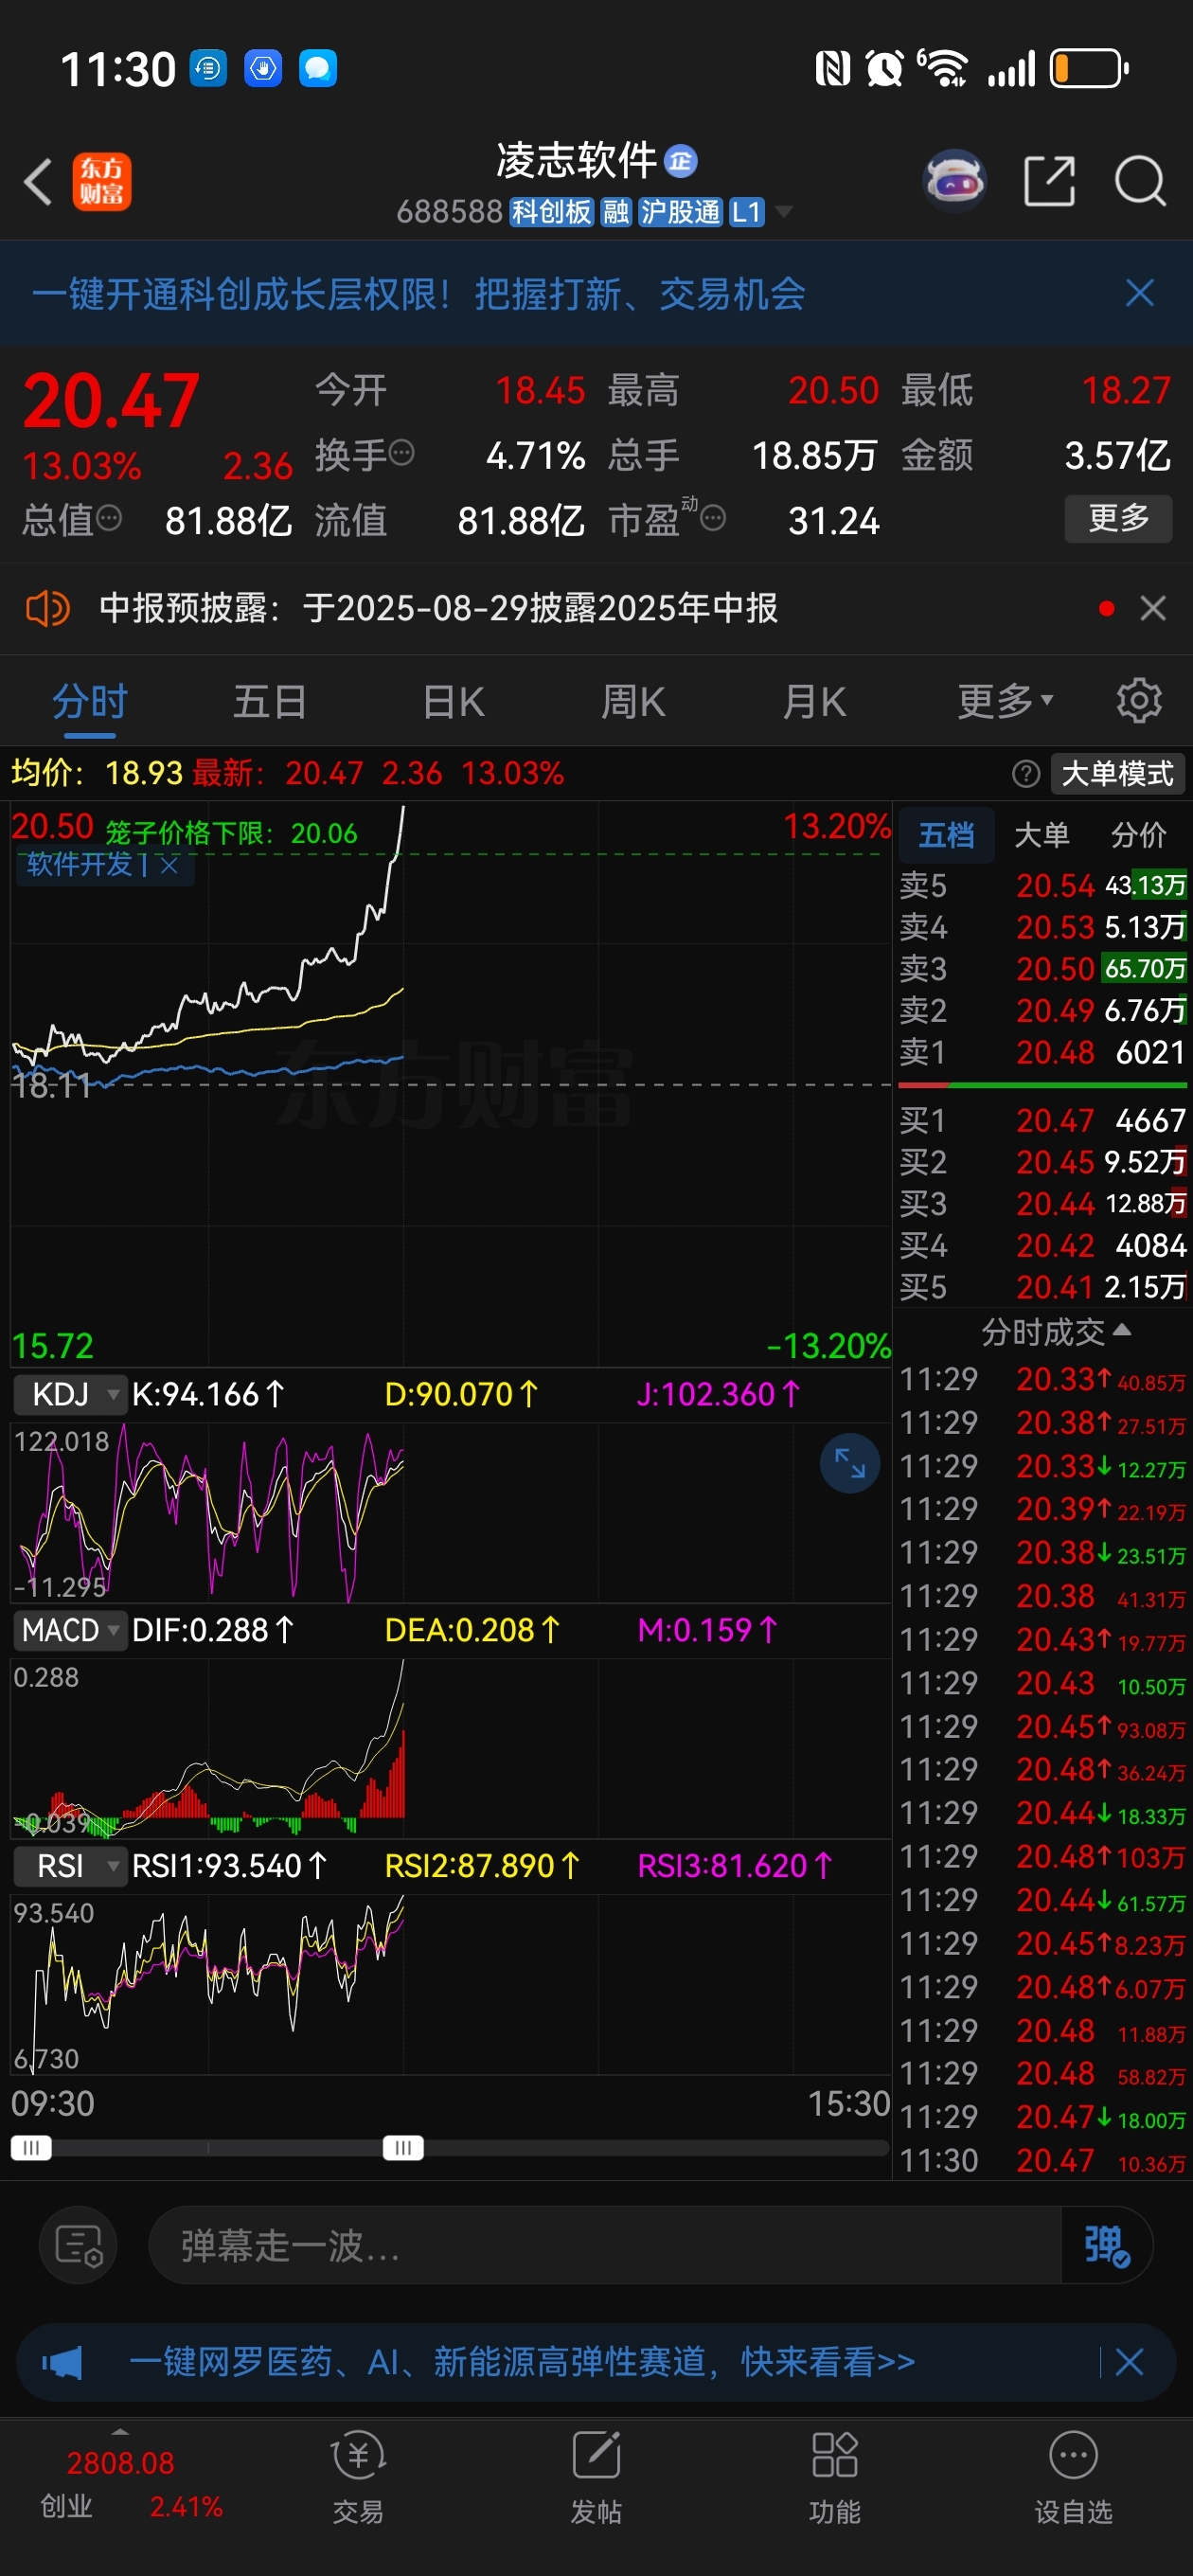The height and width of the screenshot is (2576, 1193).
Task: Open the 一键网罗医药 promo link
Action: pyautogui.click(x=522, y=2362)
